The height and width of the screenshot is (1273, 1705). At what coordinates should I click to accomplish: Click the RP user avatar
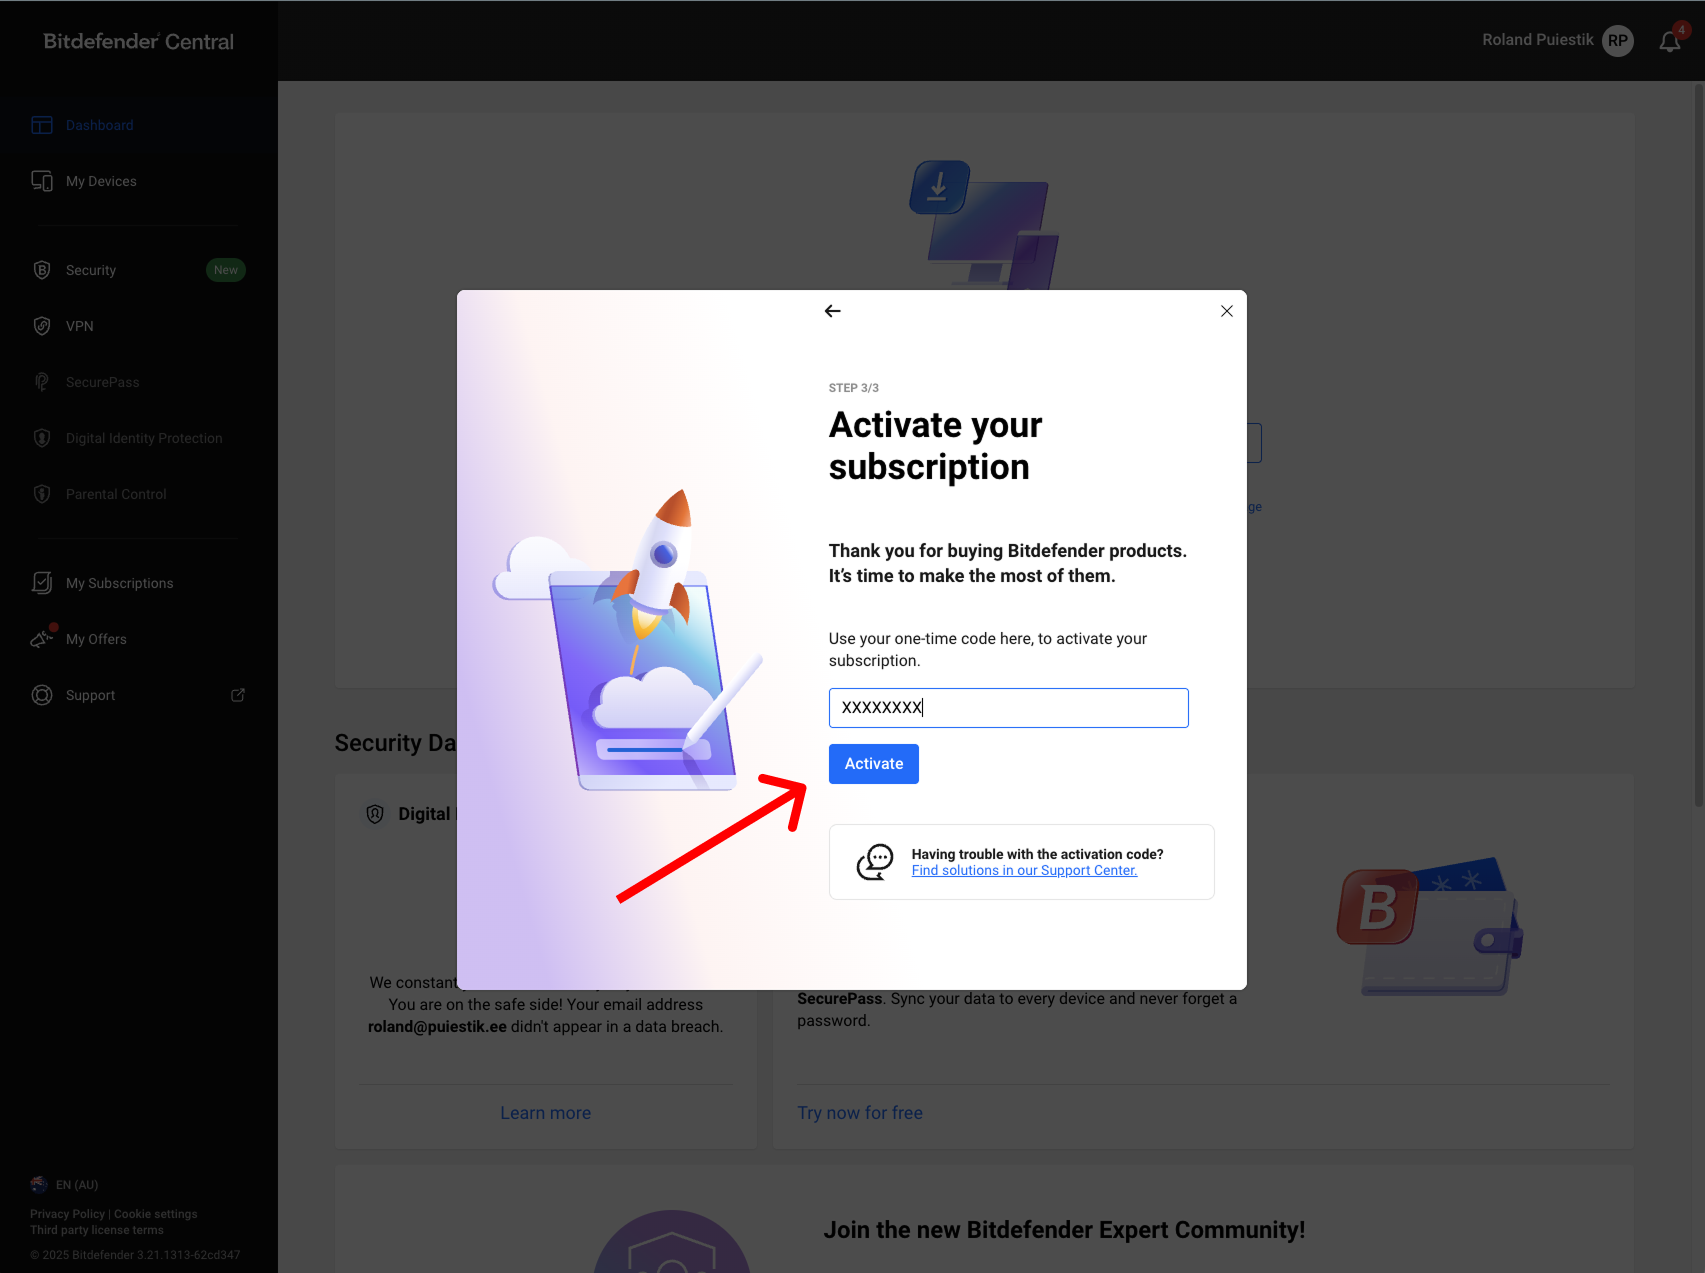coord(1618,41)
